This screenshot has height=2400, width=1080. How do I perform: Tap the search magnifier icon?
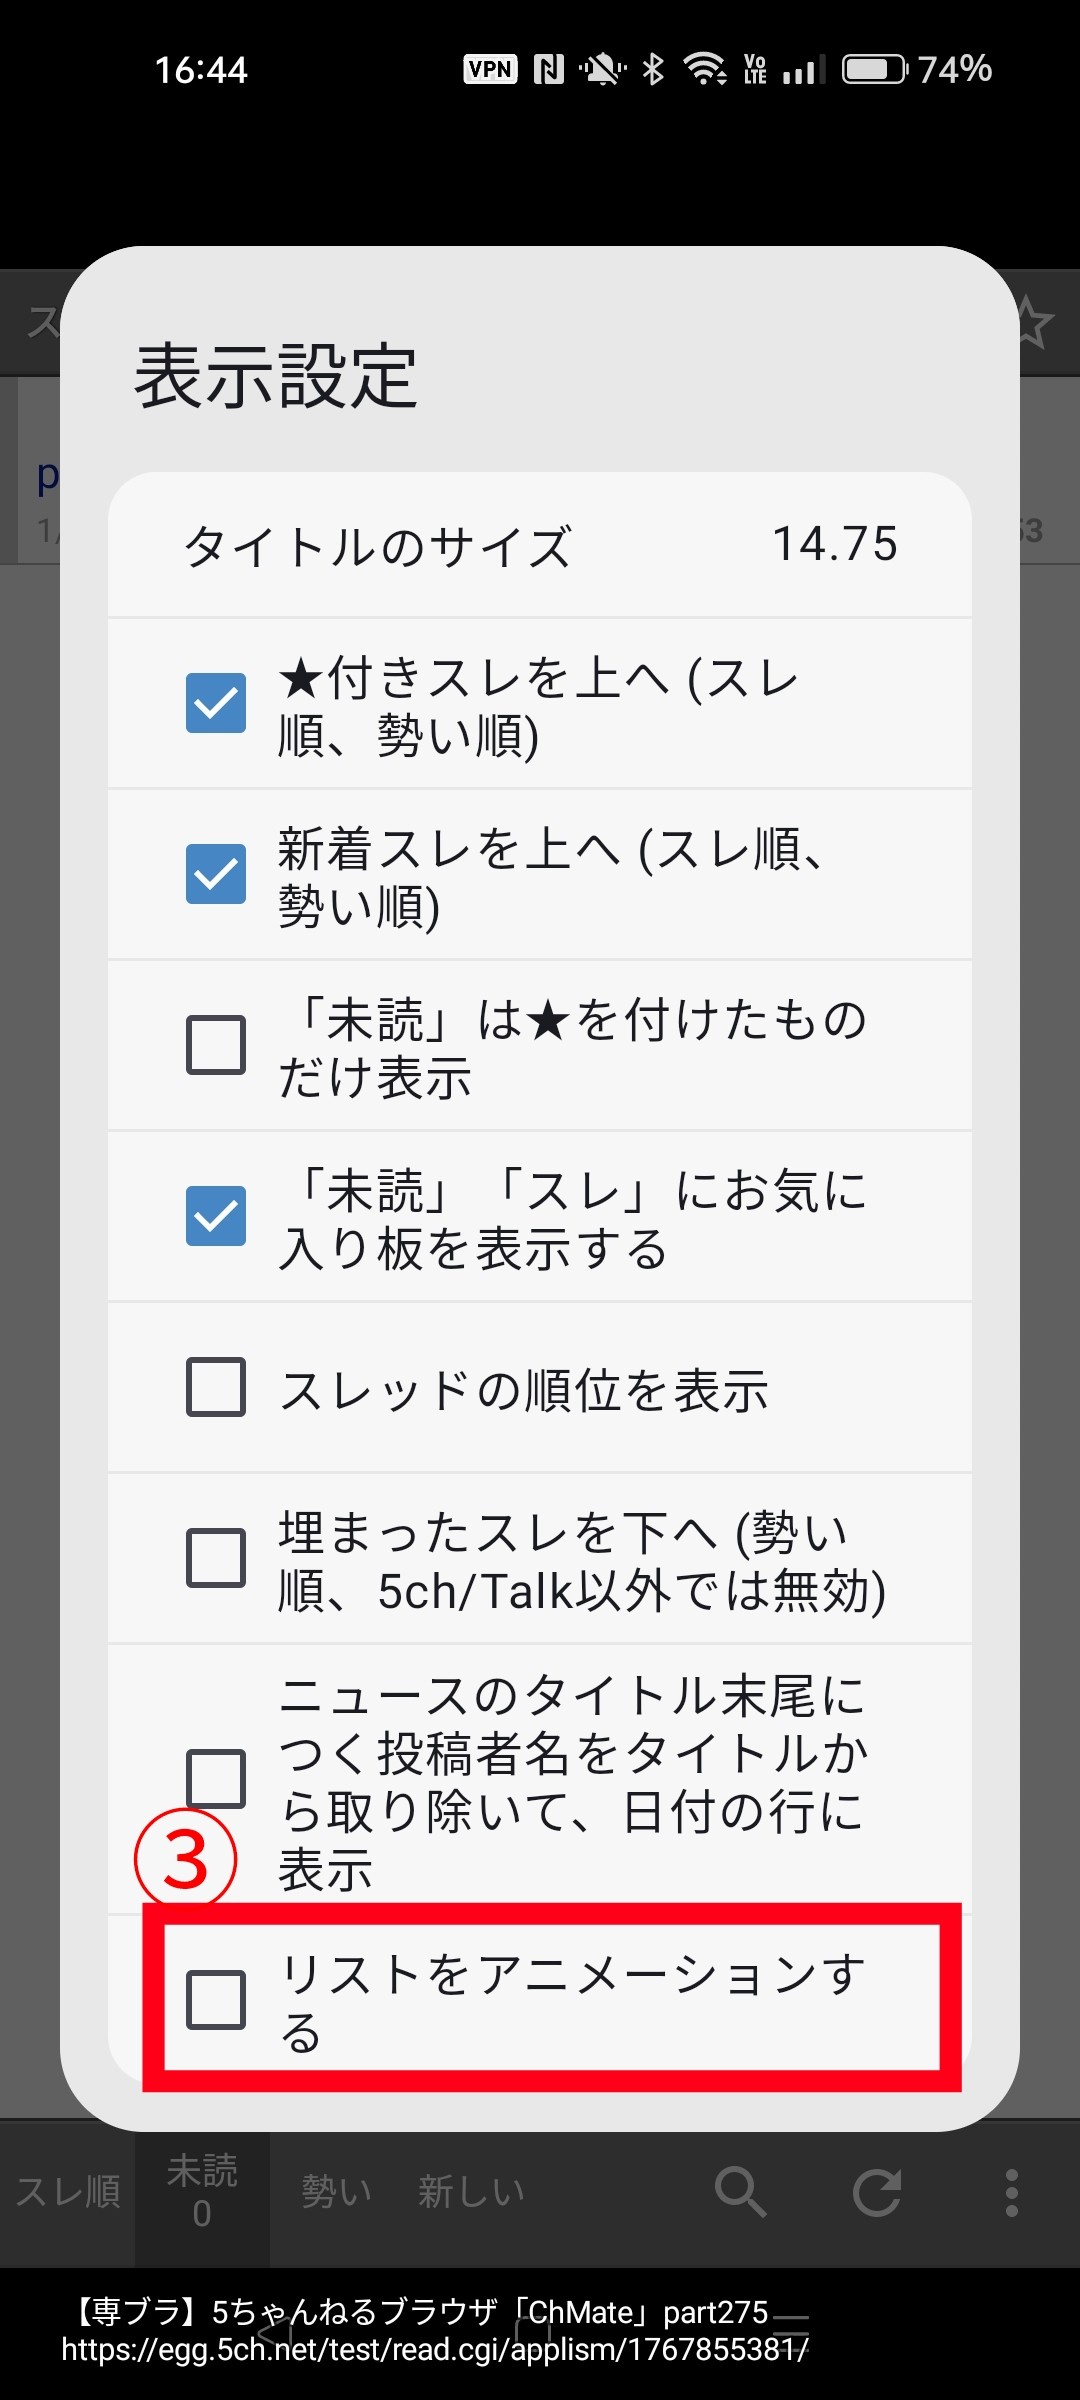pos(740,2193)
